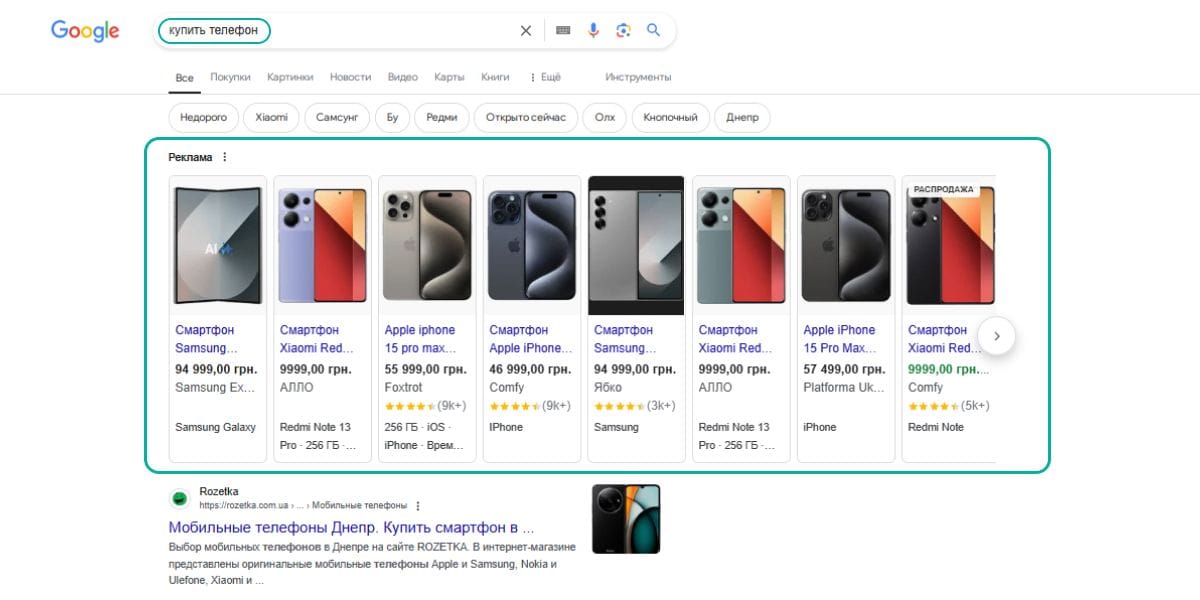Click the star rating (5k+) on Comfy Redmi ad
This screenshot has width=1200, height=600.
pyautogui.click(x=948, y=406)
